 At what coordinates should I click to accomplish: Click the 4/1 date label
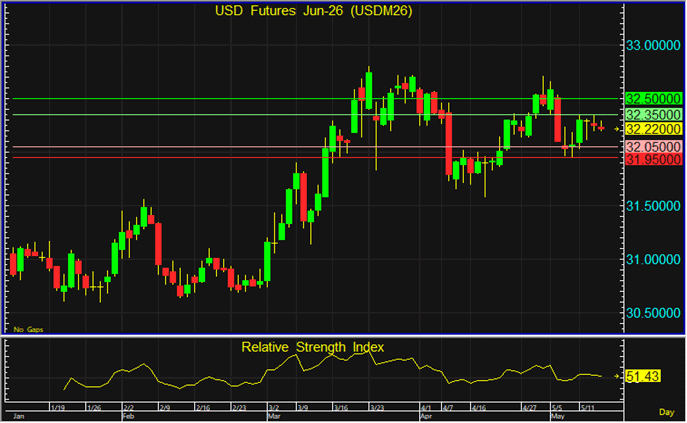pos(426,408)
